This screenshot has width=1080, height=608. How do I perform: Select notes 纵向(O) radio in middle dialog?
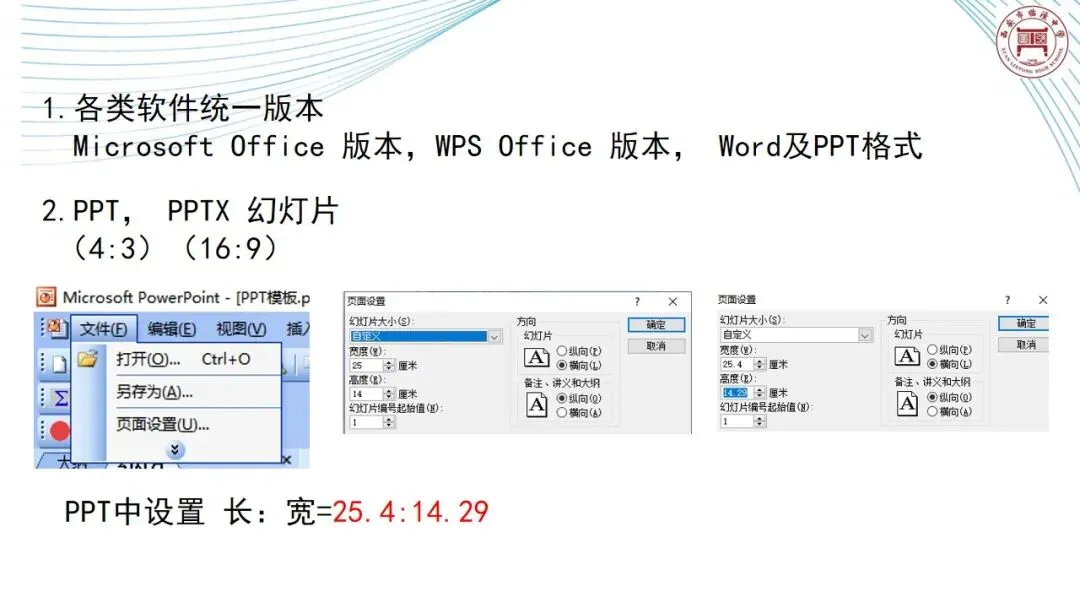562,399
